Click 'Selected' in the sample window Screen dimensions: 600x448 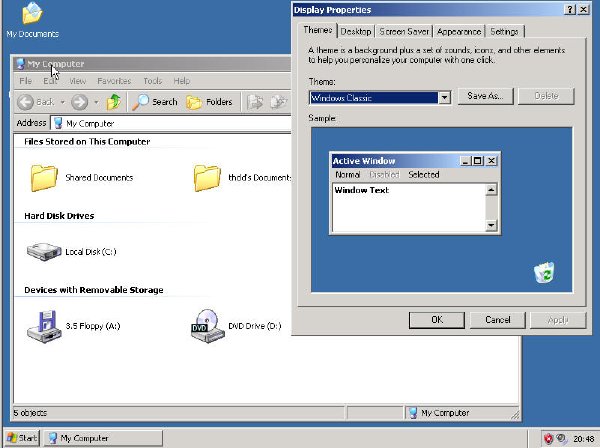point(424,175)
